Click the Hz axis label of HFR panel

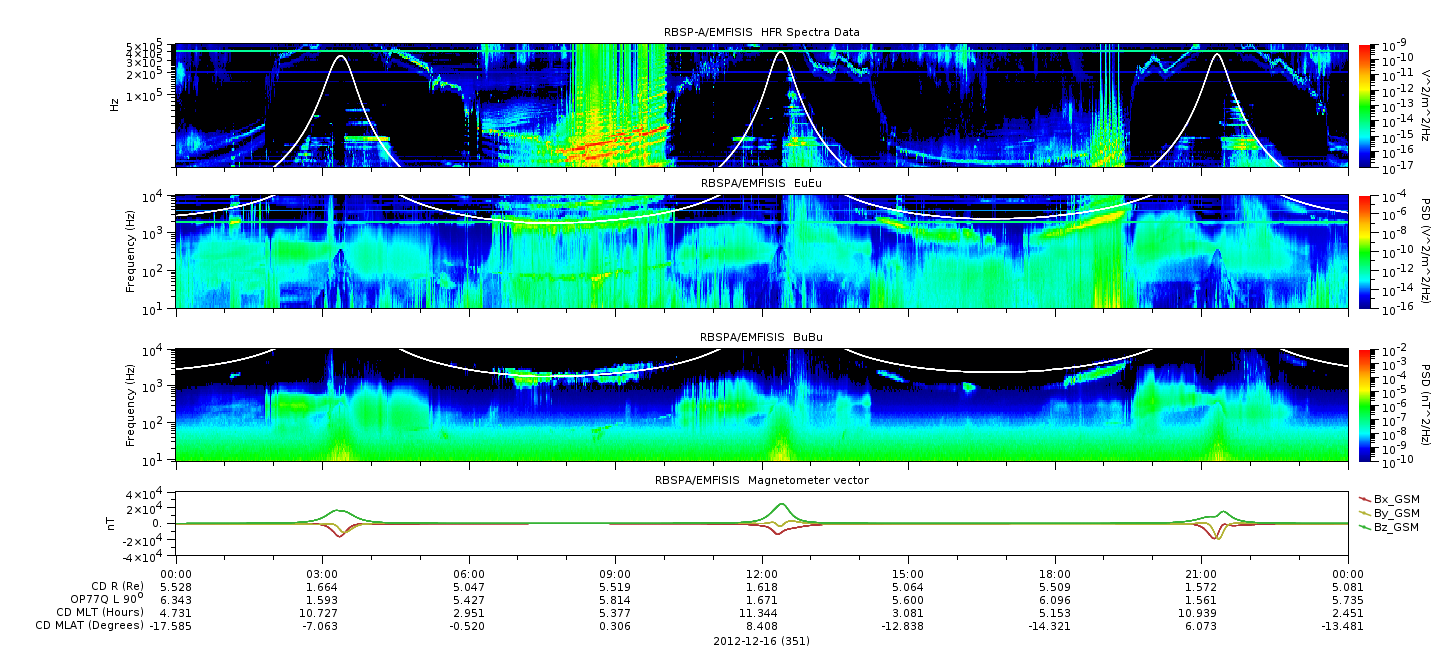[115, 102]
